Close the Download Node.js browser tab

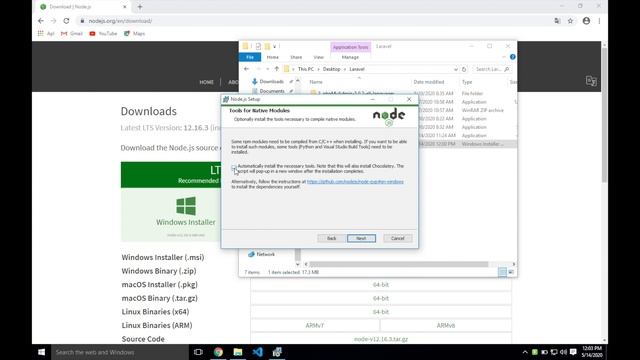[x=125, y=7]
